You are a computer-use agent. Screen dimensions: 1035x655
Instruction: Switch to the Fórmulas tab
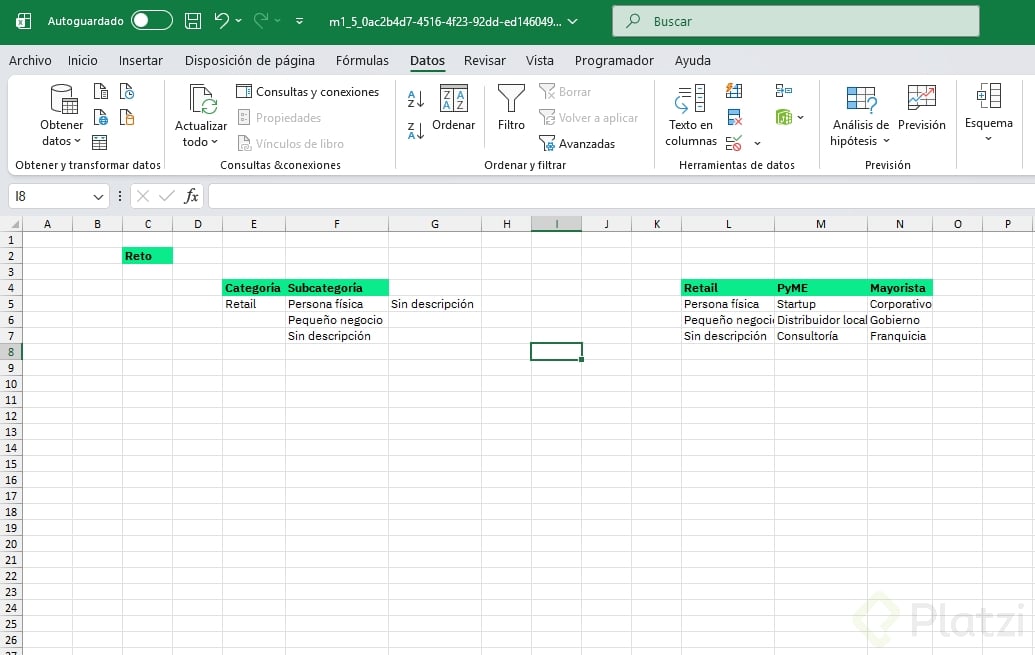(x=362, y=61)
